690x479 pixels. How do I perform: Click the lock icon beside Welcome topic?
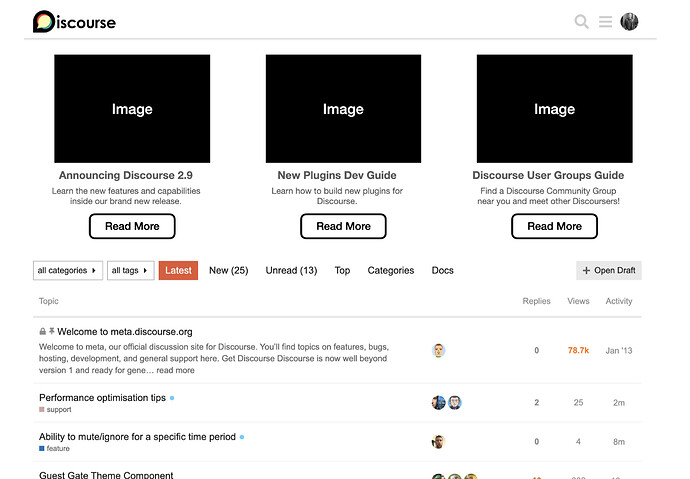(43, 331)
